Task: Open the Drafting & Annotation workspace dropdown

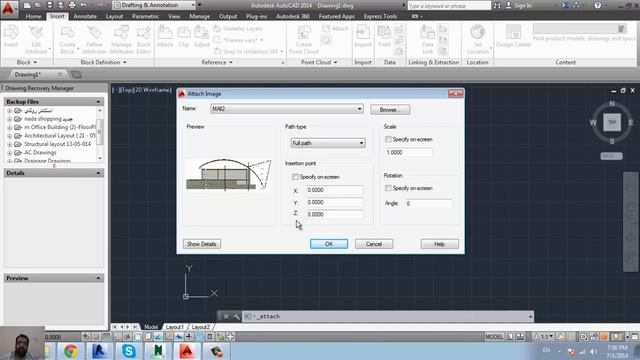Action: (154, 5)
